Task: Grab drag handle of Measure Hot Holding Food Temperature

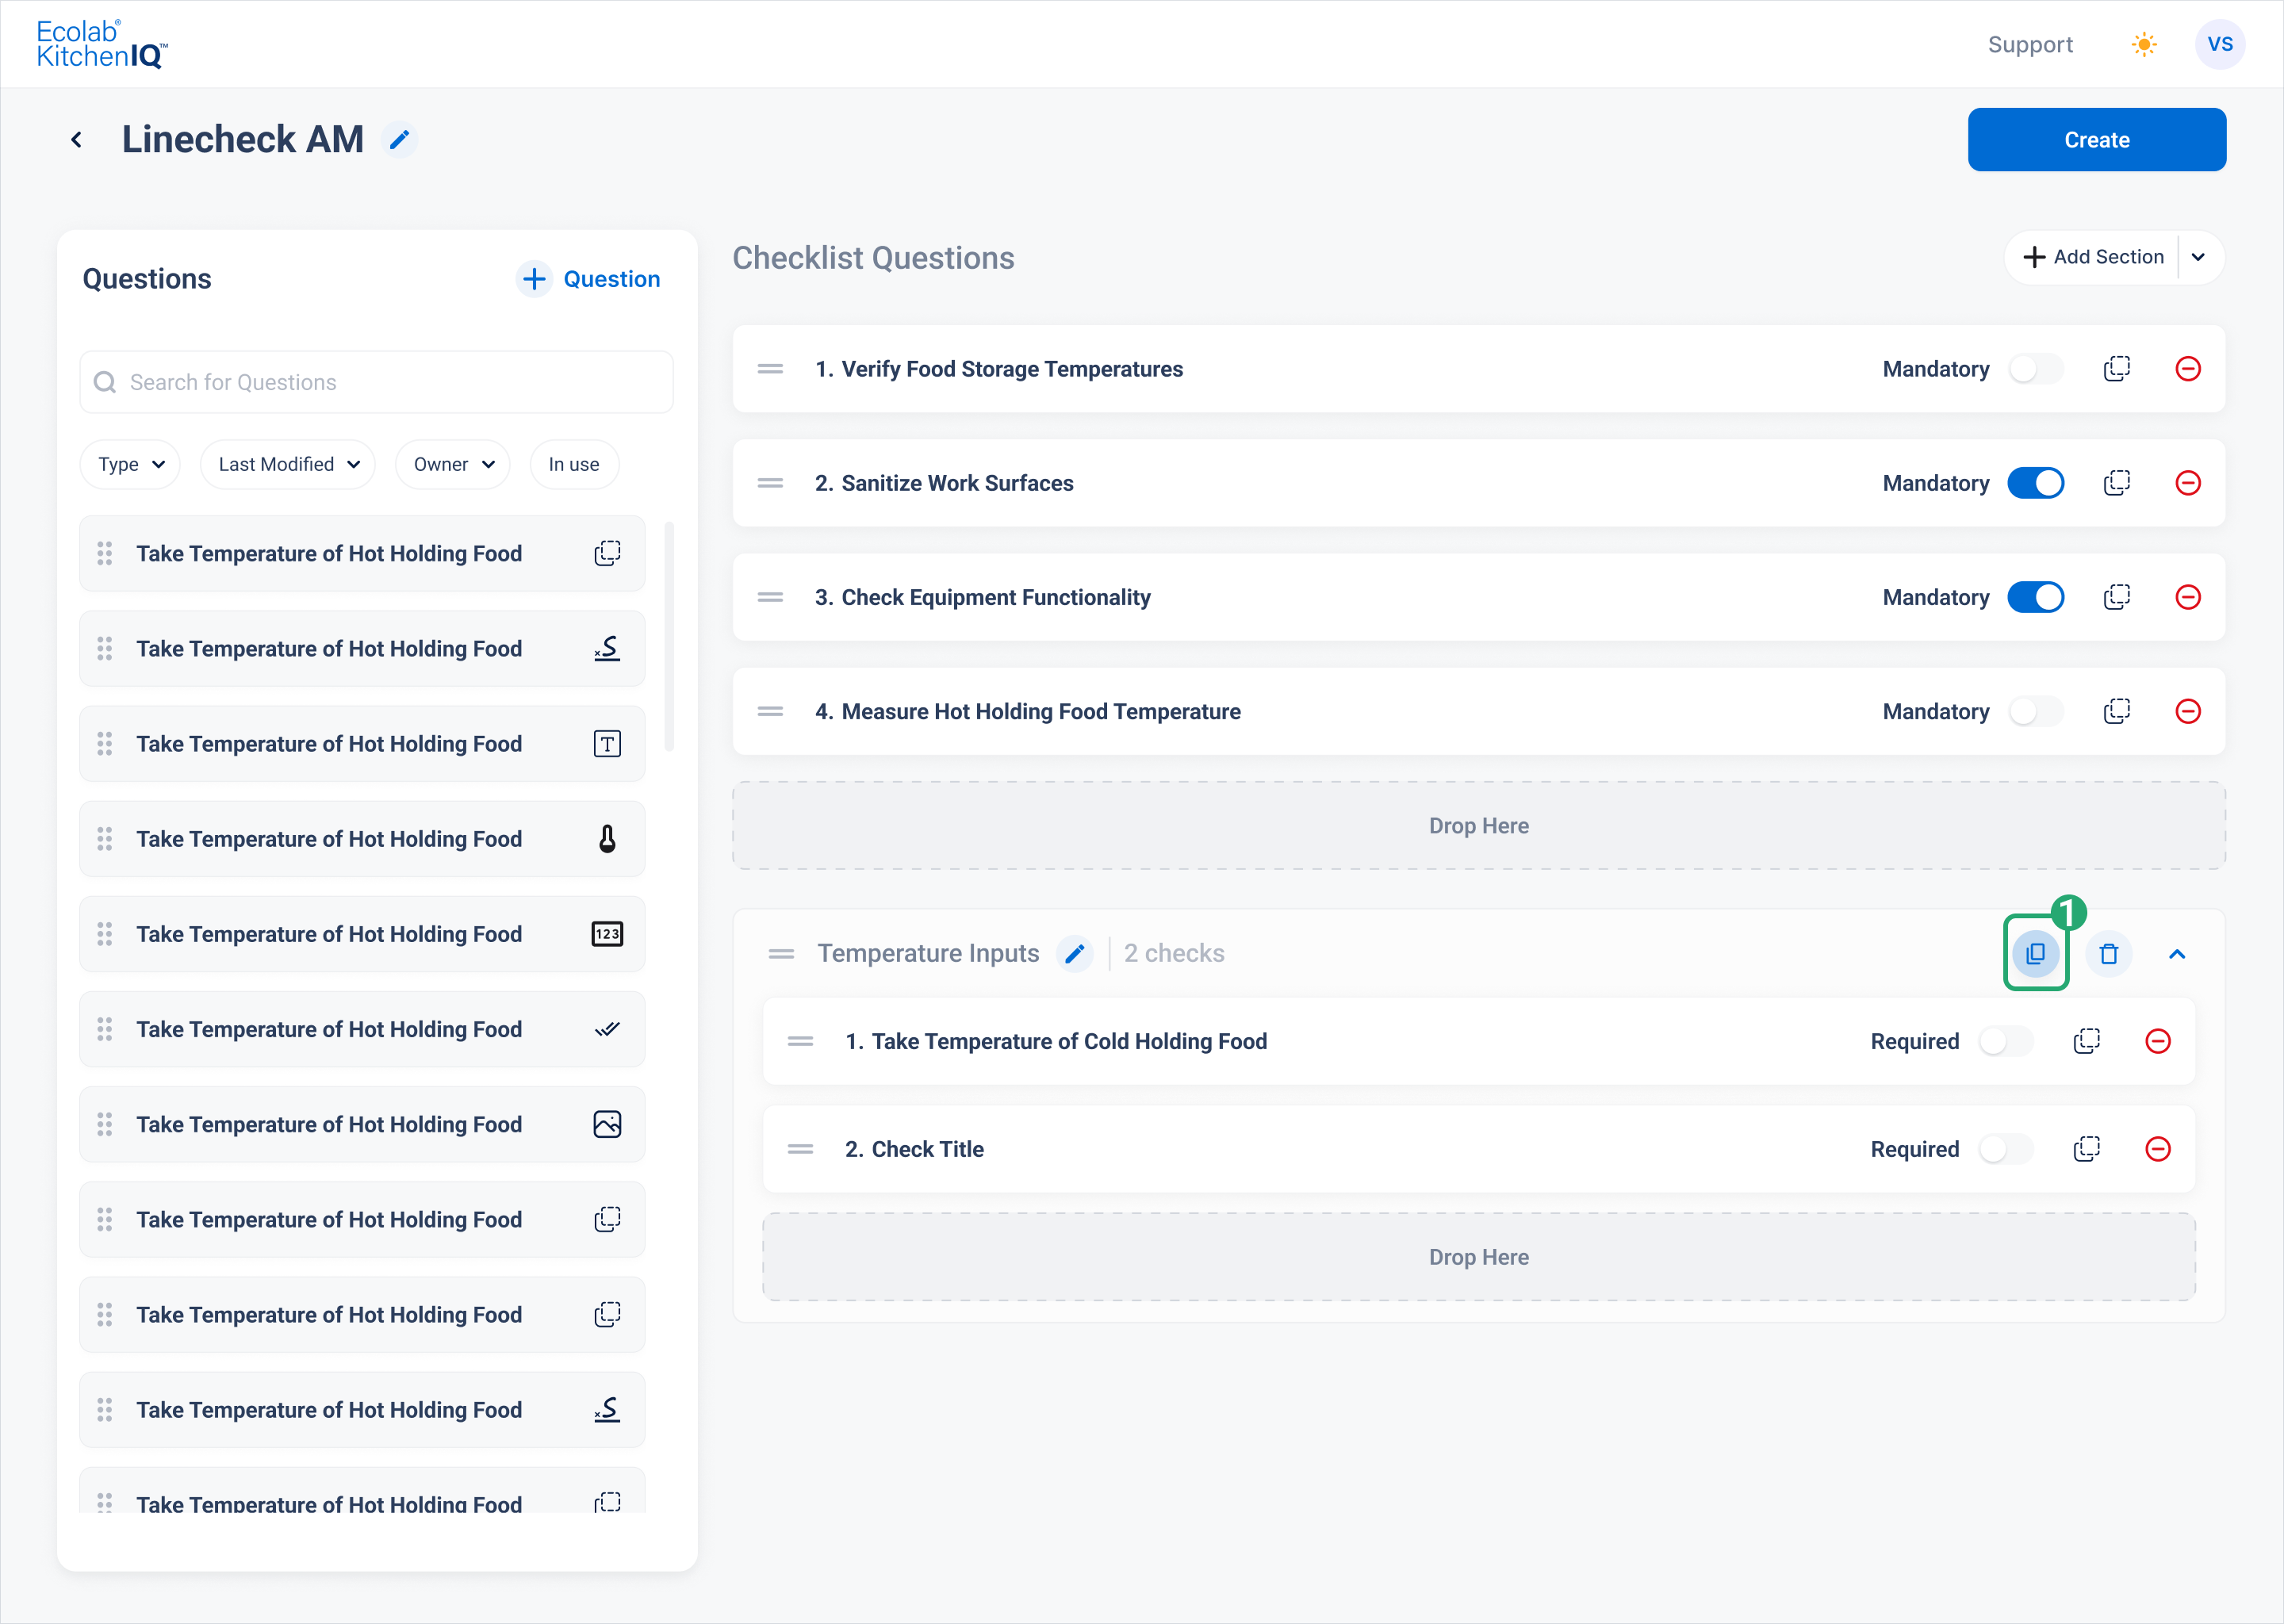Action: click(x=770, y=711)
